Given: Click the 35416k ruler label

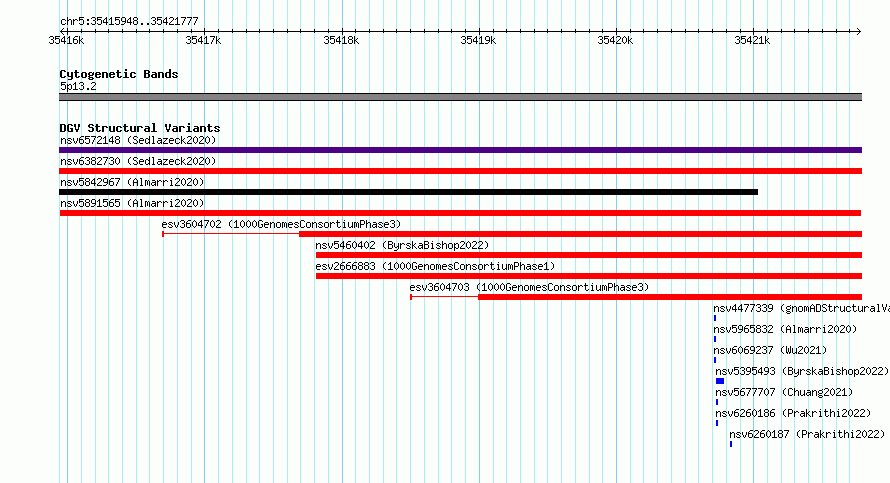Looking at the screenshot, I should (x=66, y=40).
